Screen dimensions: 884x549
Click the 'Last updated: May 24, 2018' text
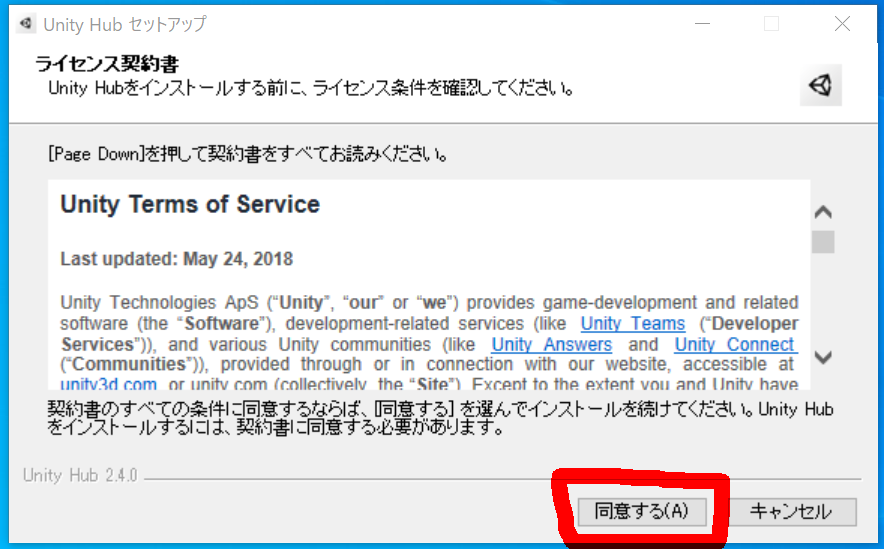click(x=177, y=259)
